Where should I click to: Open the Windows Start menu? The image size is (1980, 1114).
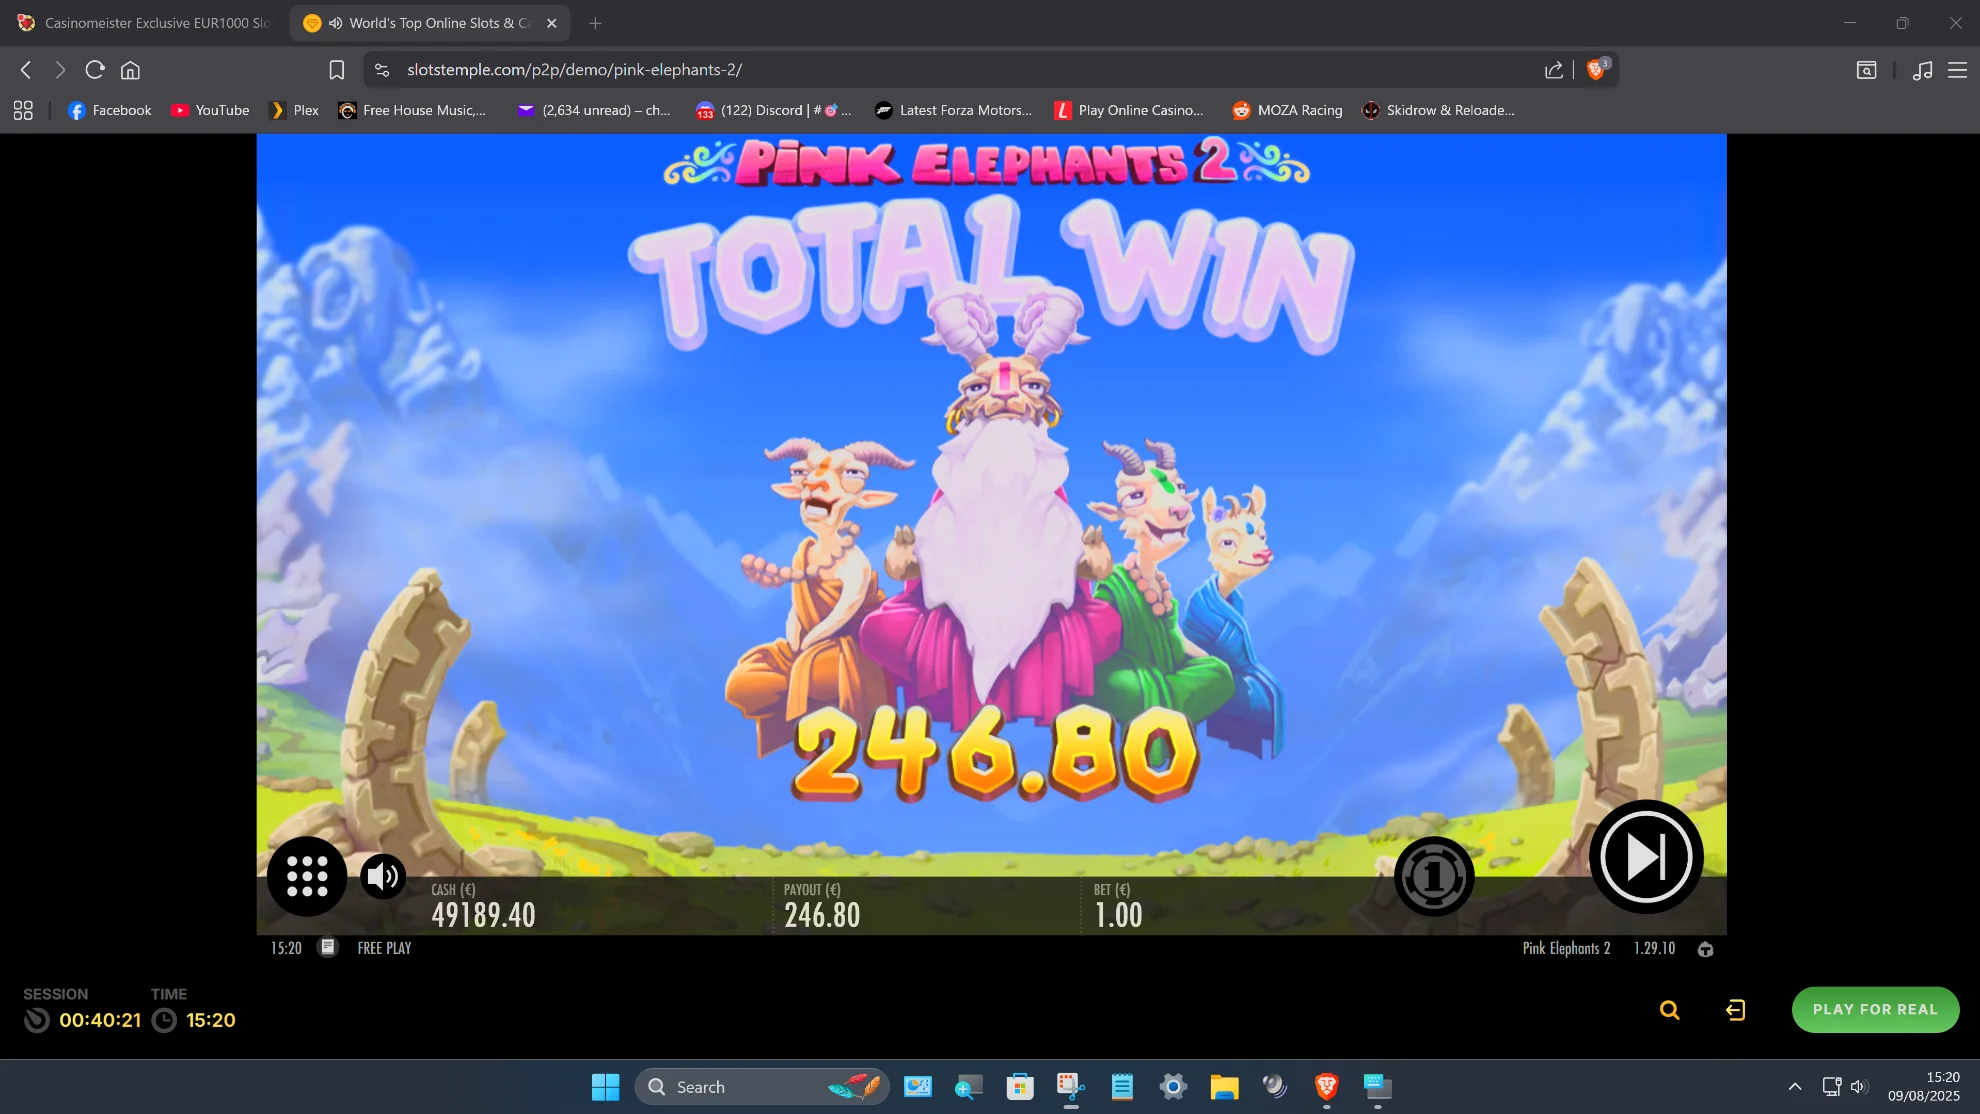click(x=605, y=1087)
